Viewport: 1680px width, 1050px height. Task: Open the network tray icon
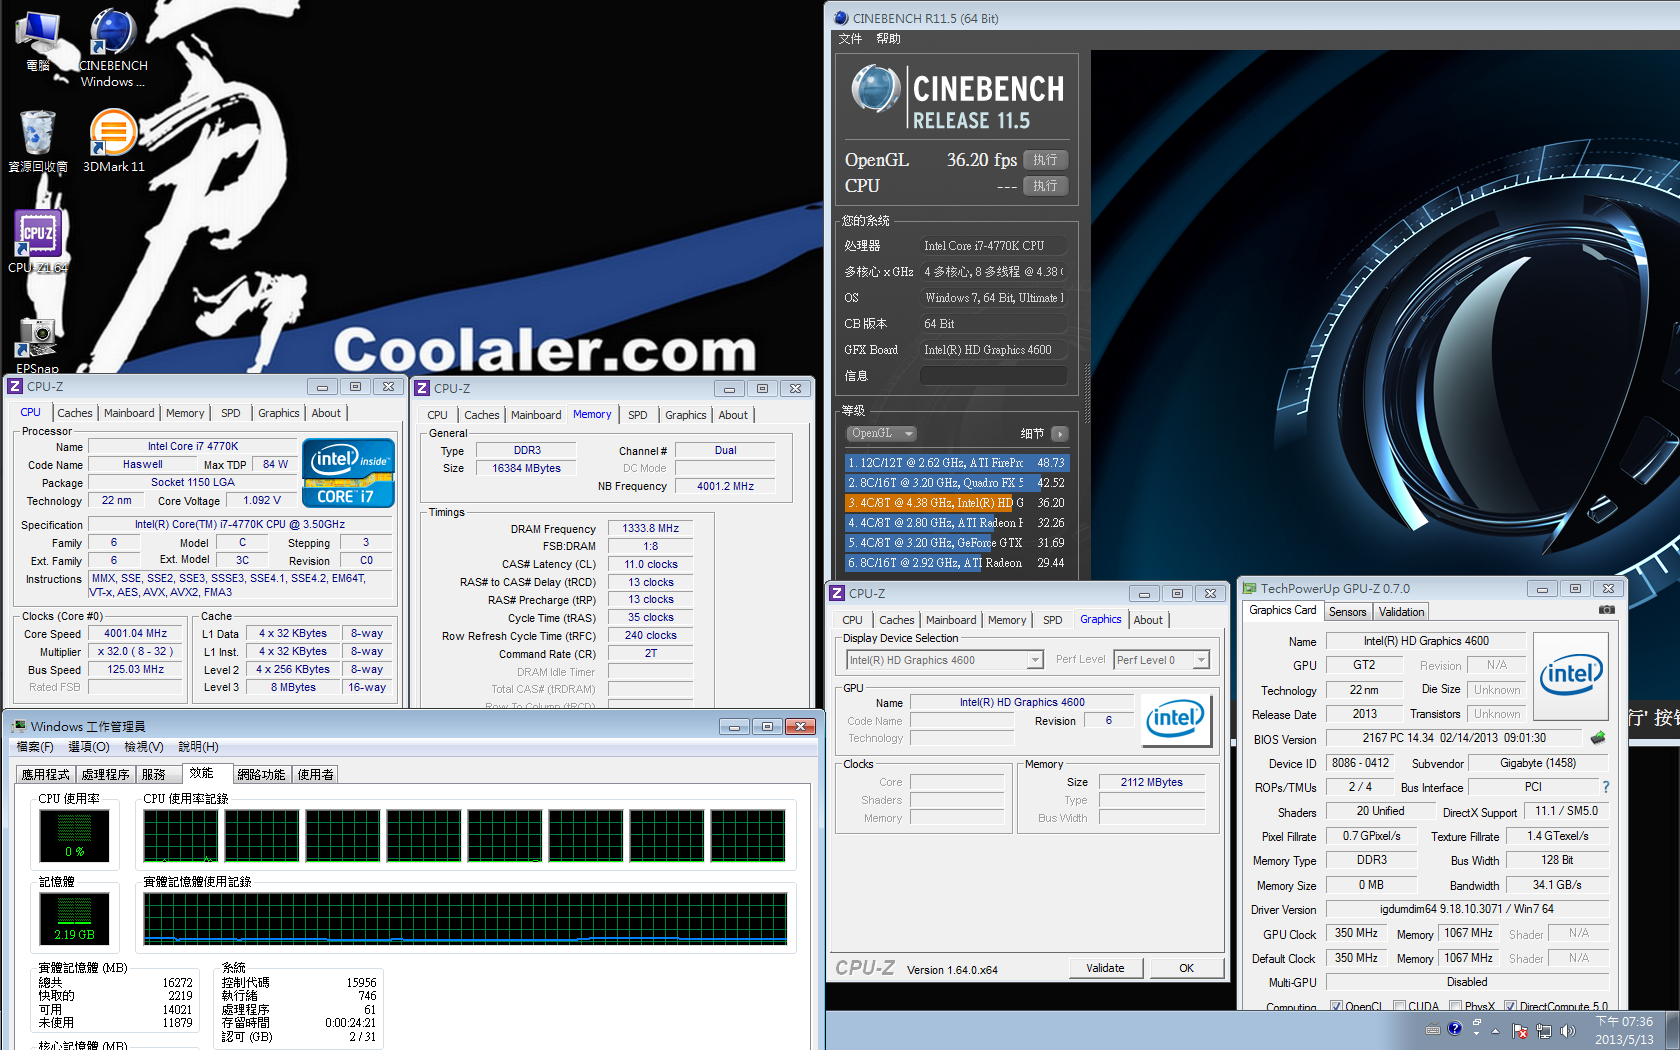[1544, 1031]
